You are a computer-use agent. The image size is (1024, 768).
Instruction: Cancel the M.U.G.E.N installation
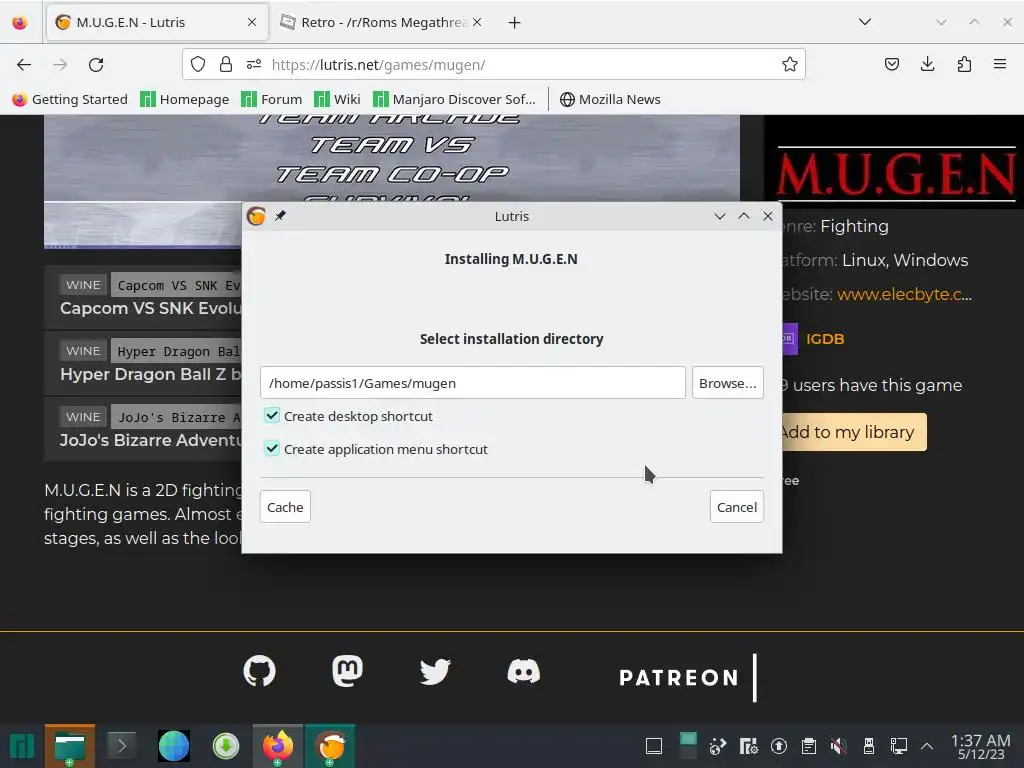pos(737,507)
